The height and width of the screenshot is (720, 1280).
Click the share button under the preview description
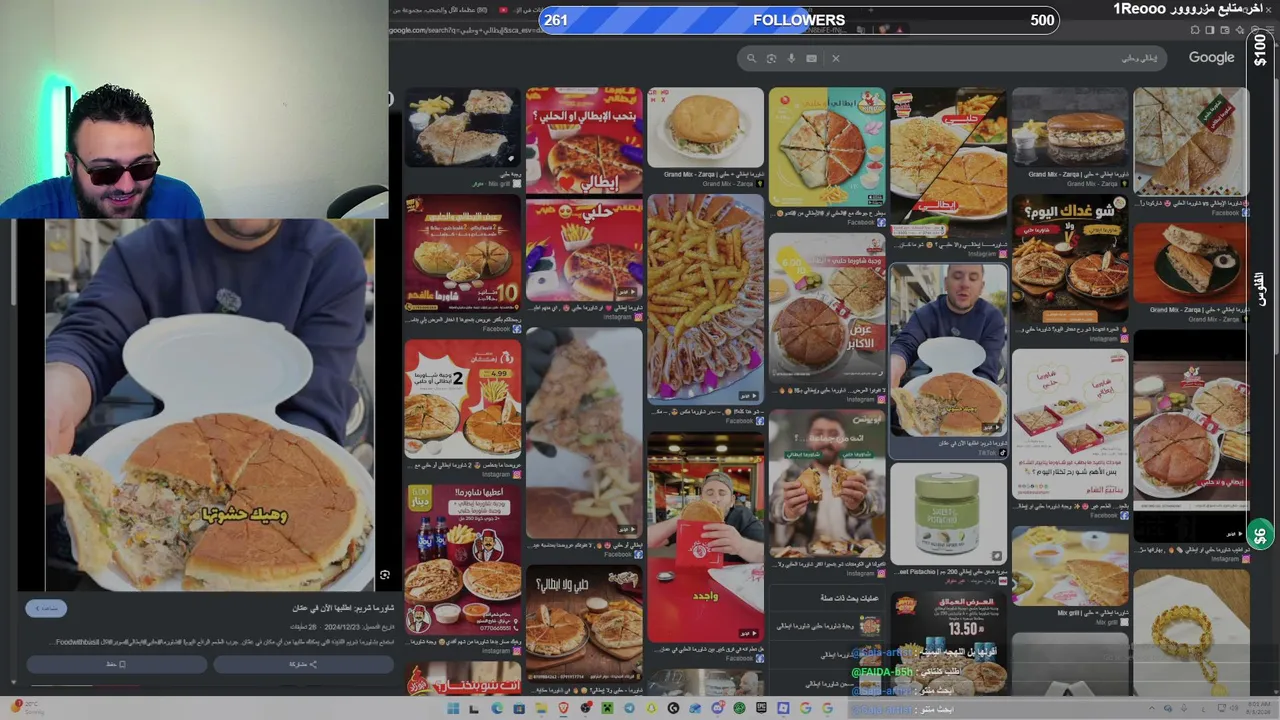[303, 664]
